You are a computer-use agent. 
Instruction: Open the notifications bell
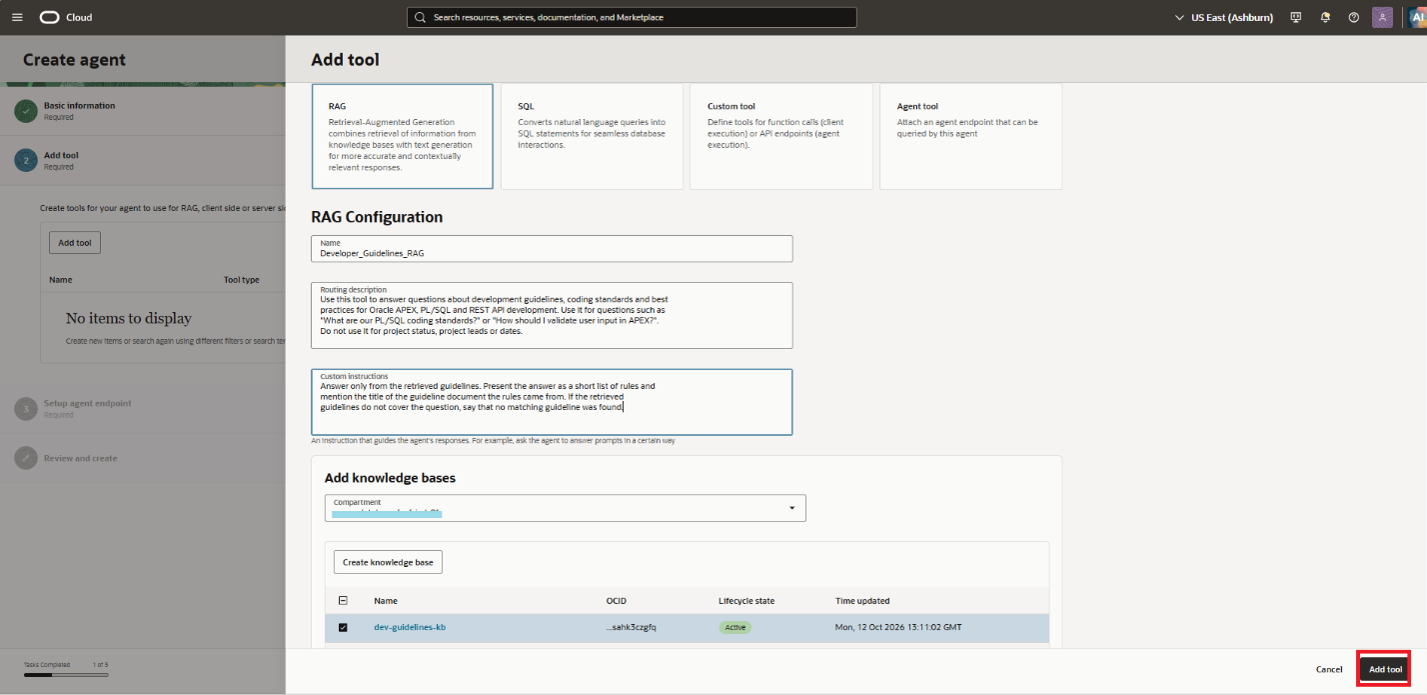[x=1325, y=17]
